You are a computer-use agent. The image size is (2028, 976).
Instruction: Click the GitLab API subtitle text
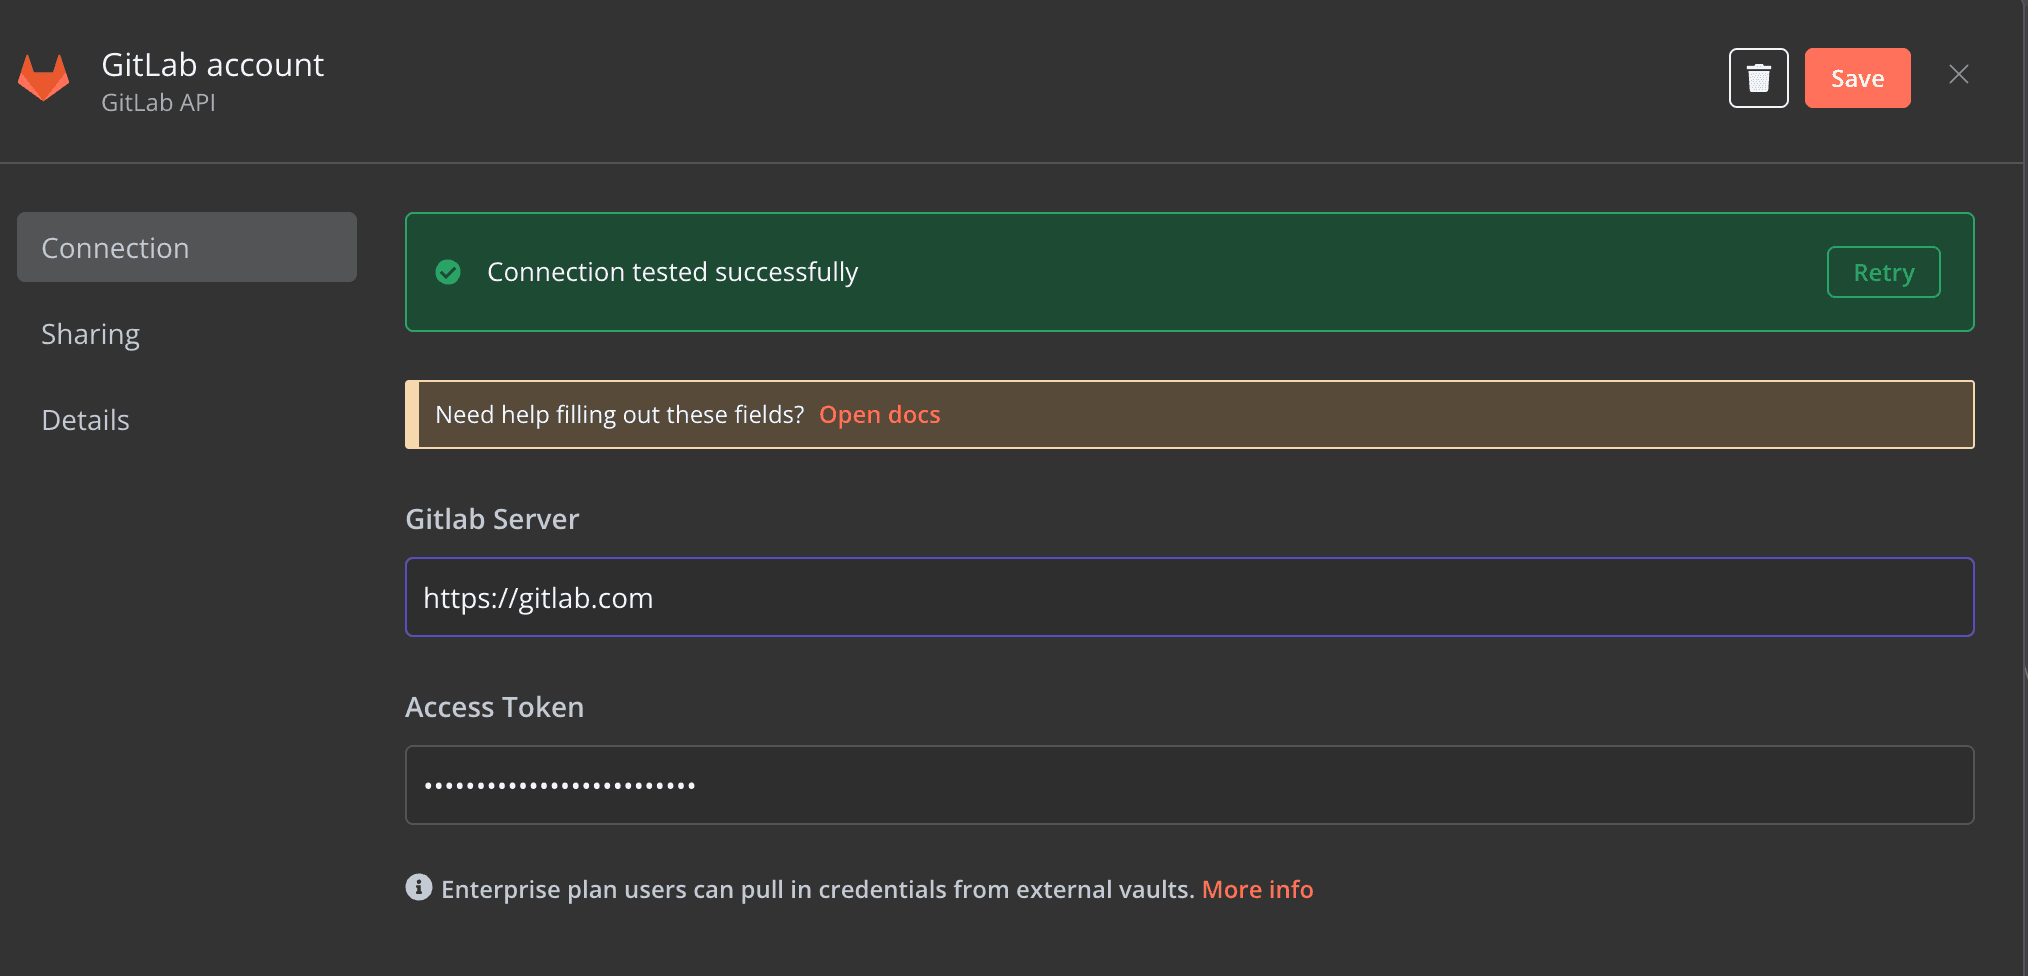[157, 102]
